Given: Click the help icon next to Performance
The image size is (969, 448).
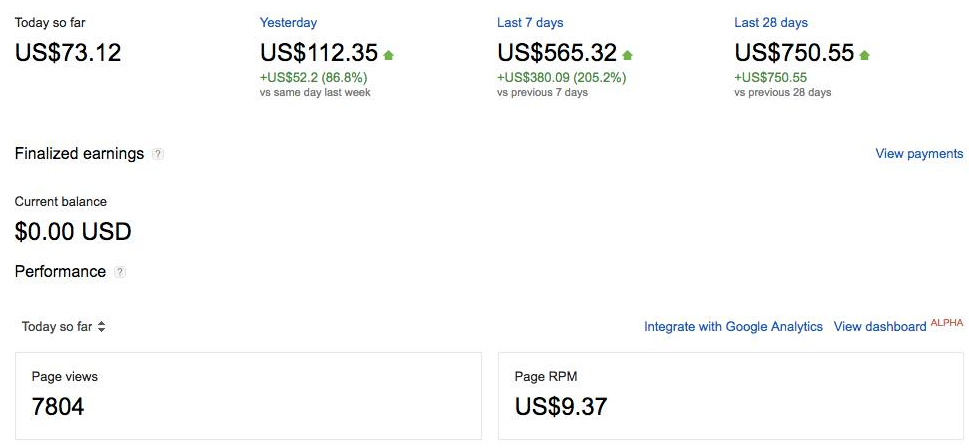Looking at the screenshot, I should 121,272.
